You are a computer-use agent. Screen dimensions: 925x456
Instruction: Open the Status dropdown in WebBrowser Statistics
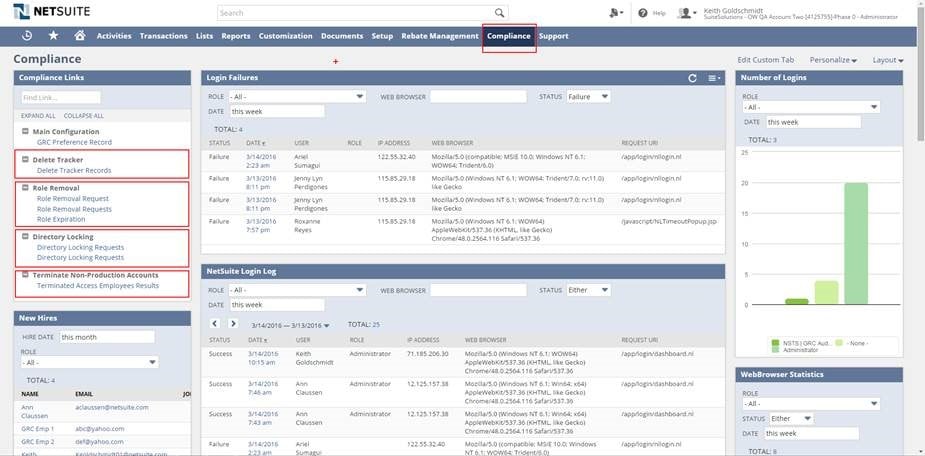tap(790, 419)
